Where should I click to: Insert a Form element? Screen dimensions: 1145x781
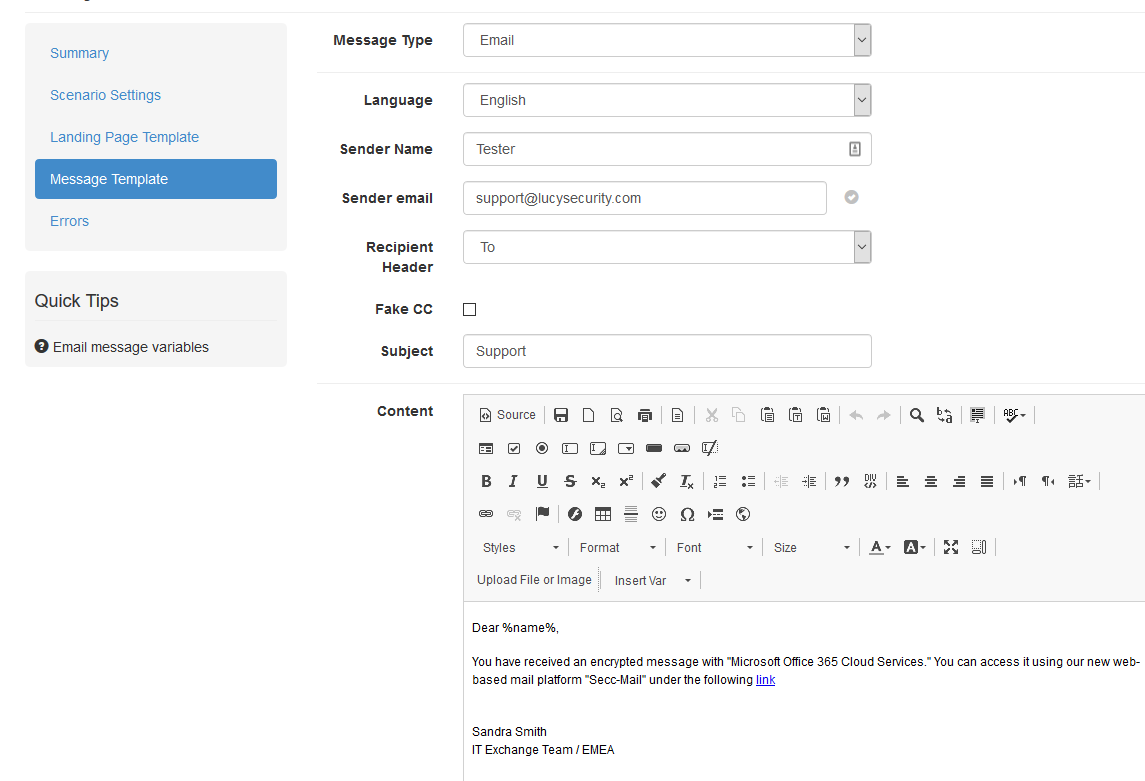point(486,448)
